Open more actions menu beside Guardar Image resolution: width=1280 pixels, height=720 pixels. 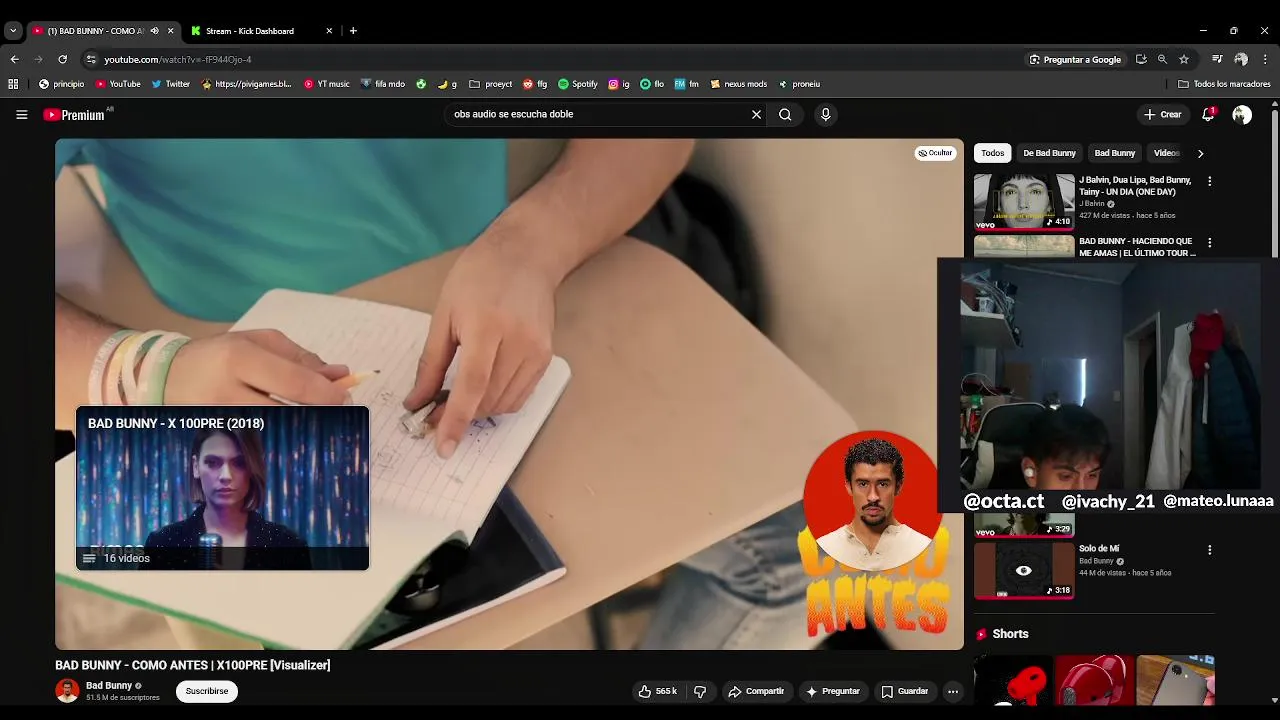953,691
